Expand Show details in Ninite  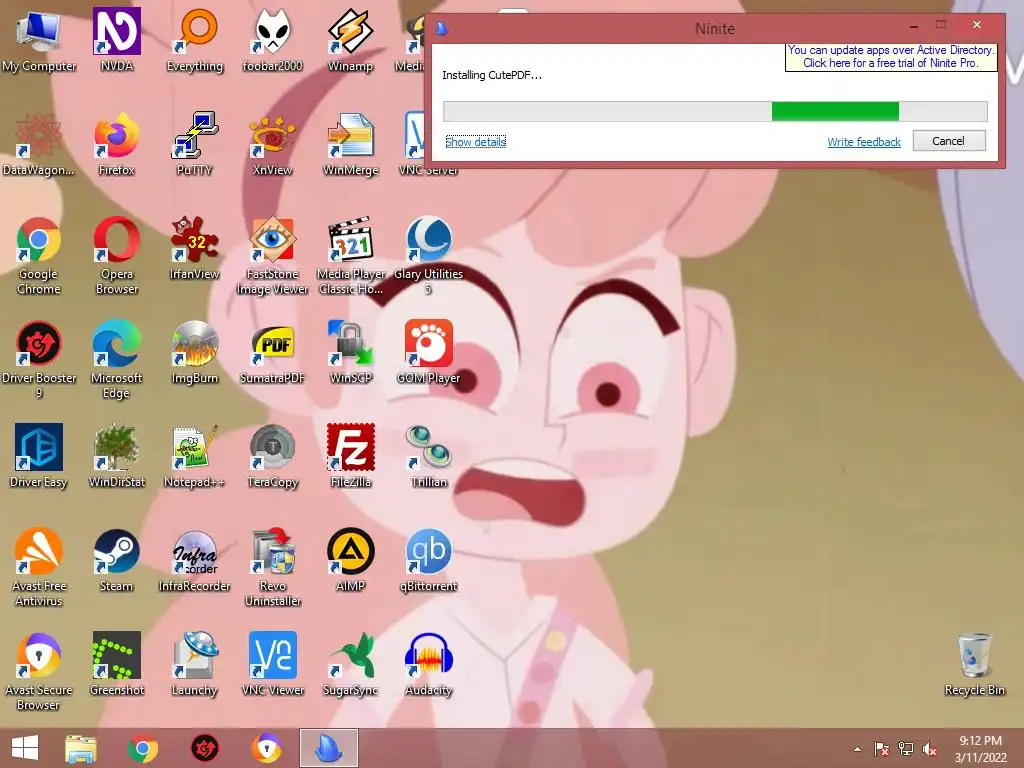click(475, 142)
